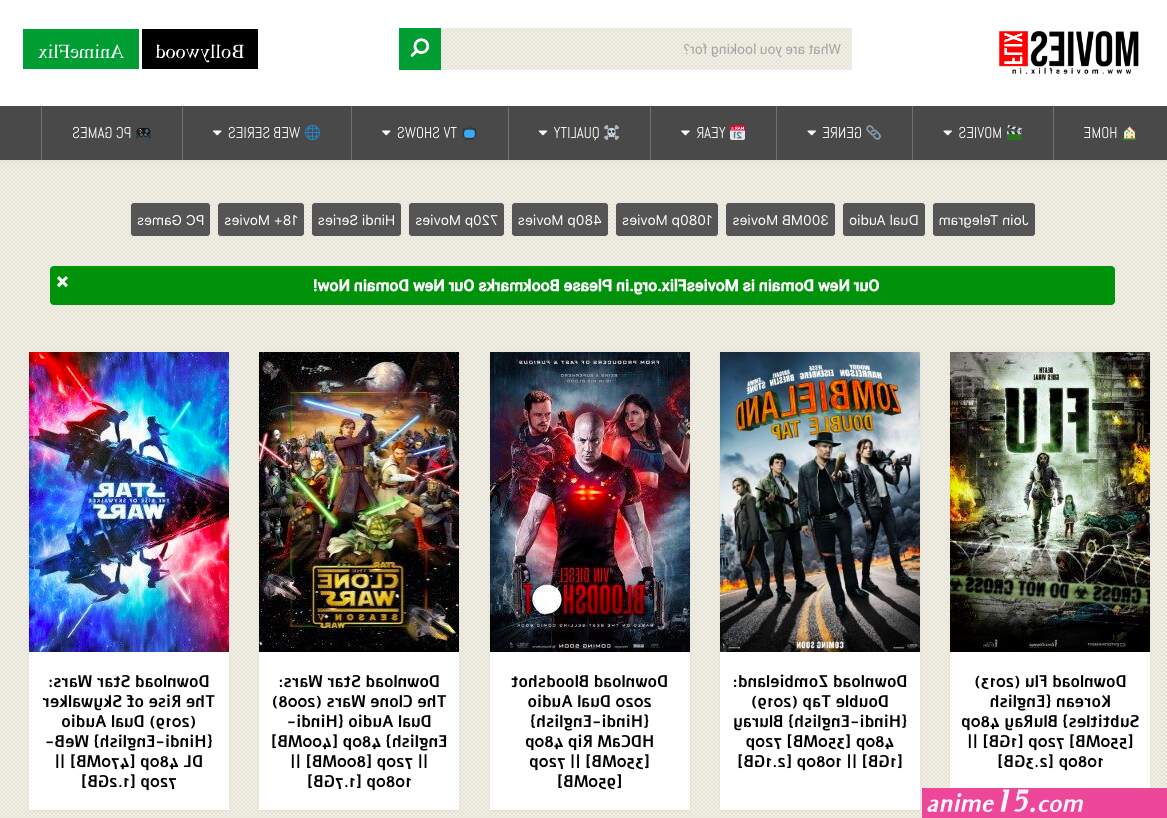Open the PC GAMES menu item
Screen dimensions: 1167x818
(112, 132)
